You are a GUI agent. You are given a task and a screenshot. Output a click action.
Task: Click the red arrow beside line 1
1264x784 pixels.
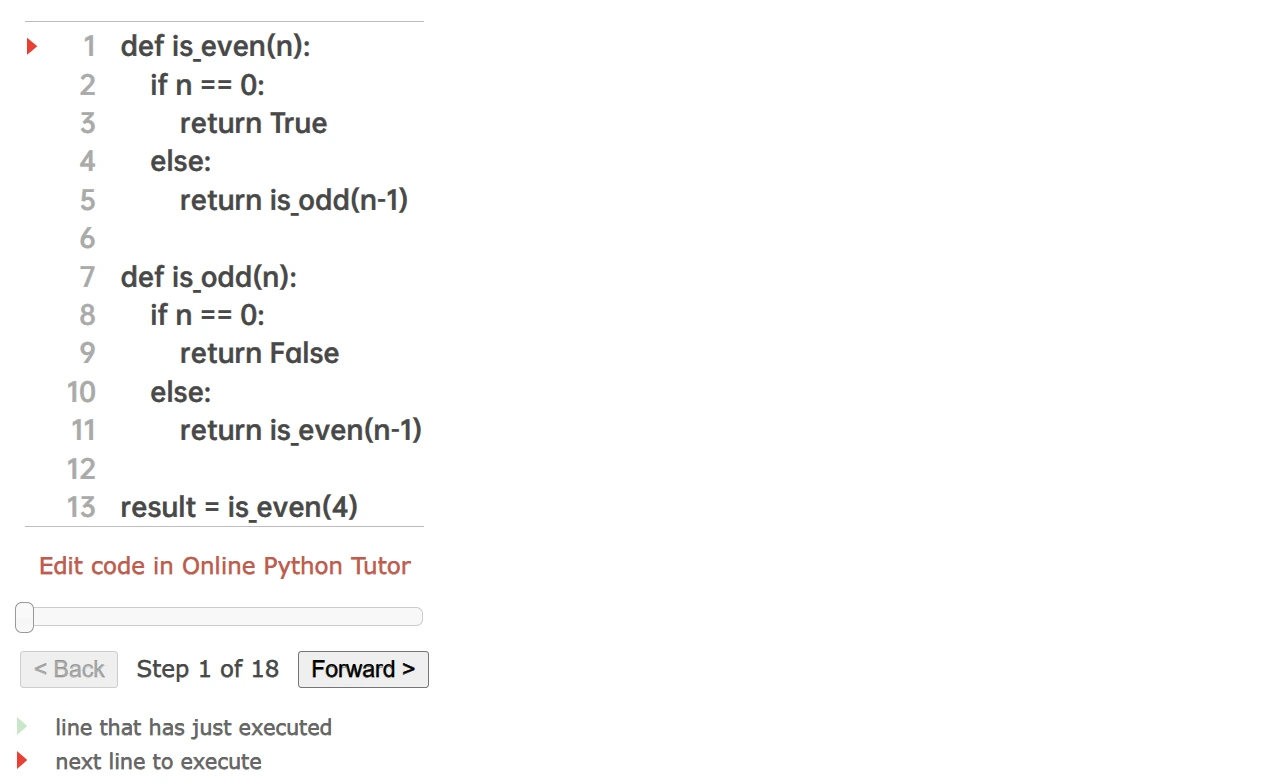(32, 46)
